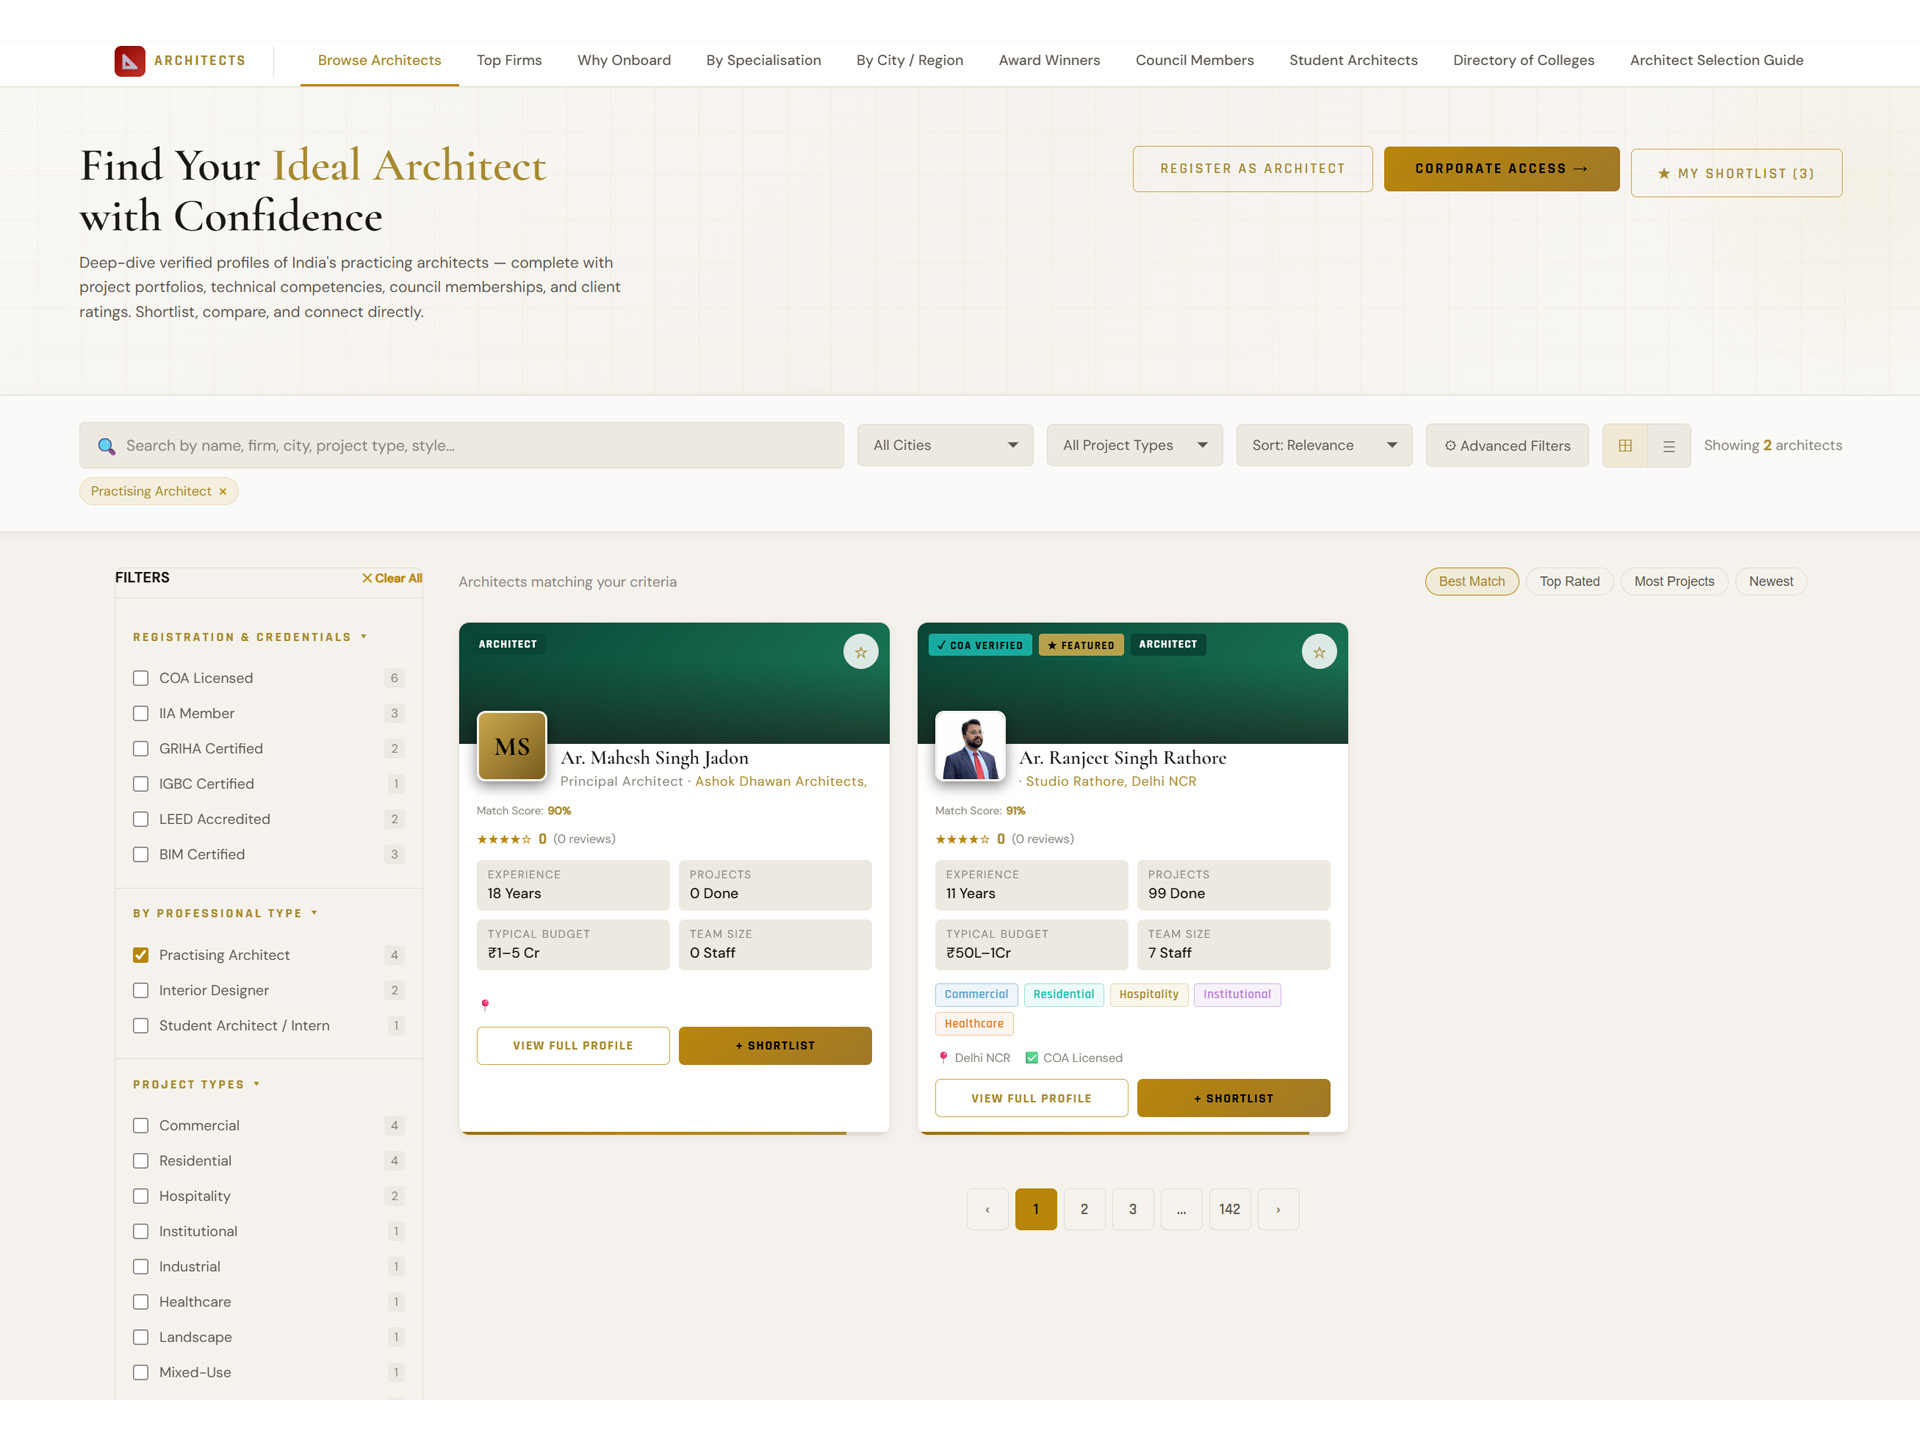Click Register as Architect button
The width and height of the screenshot is (1920, 1440).
1252,169
